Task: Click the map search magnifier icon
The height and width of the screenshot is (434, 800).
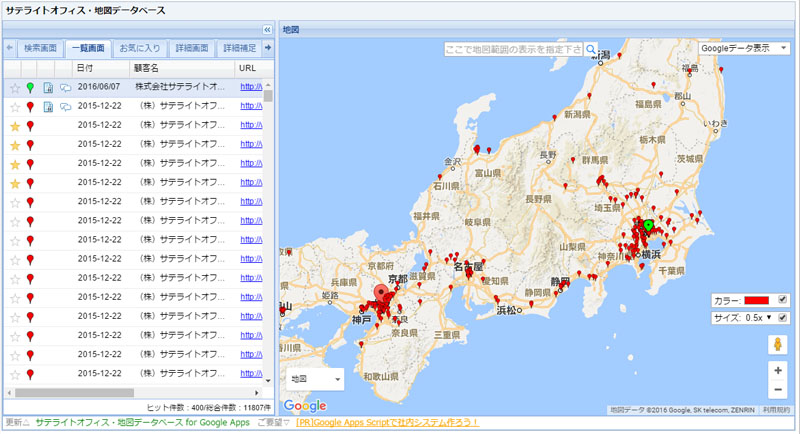Action: (x=591, y=49)
